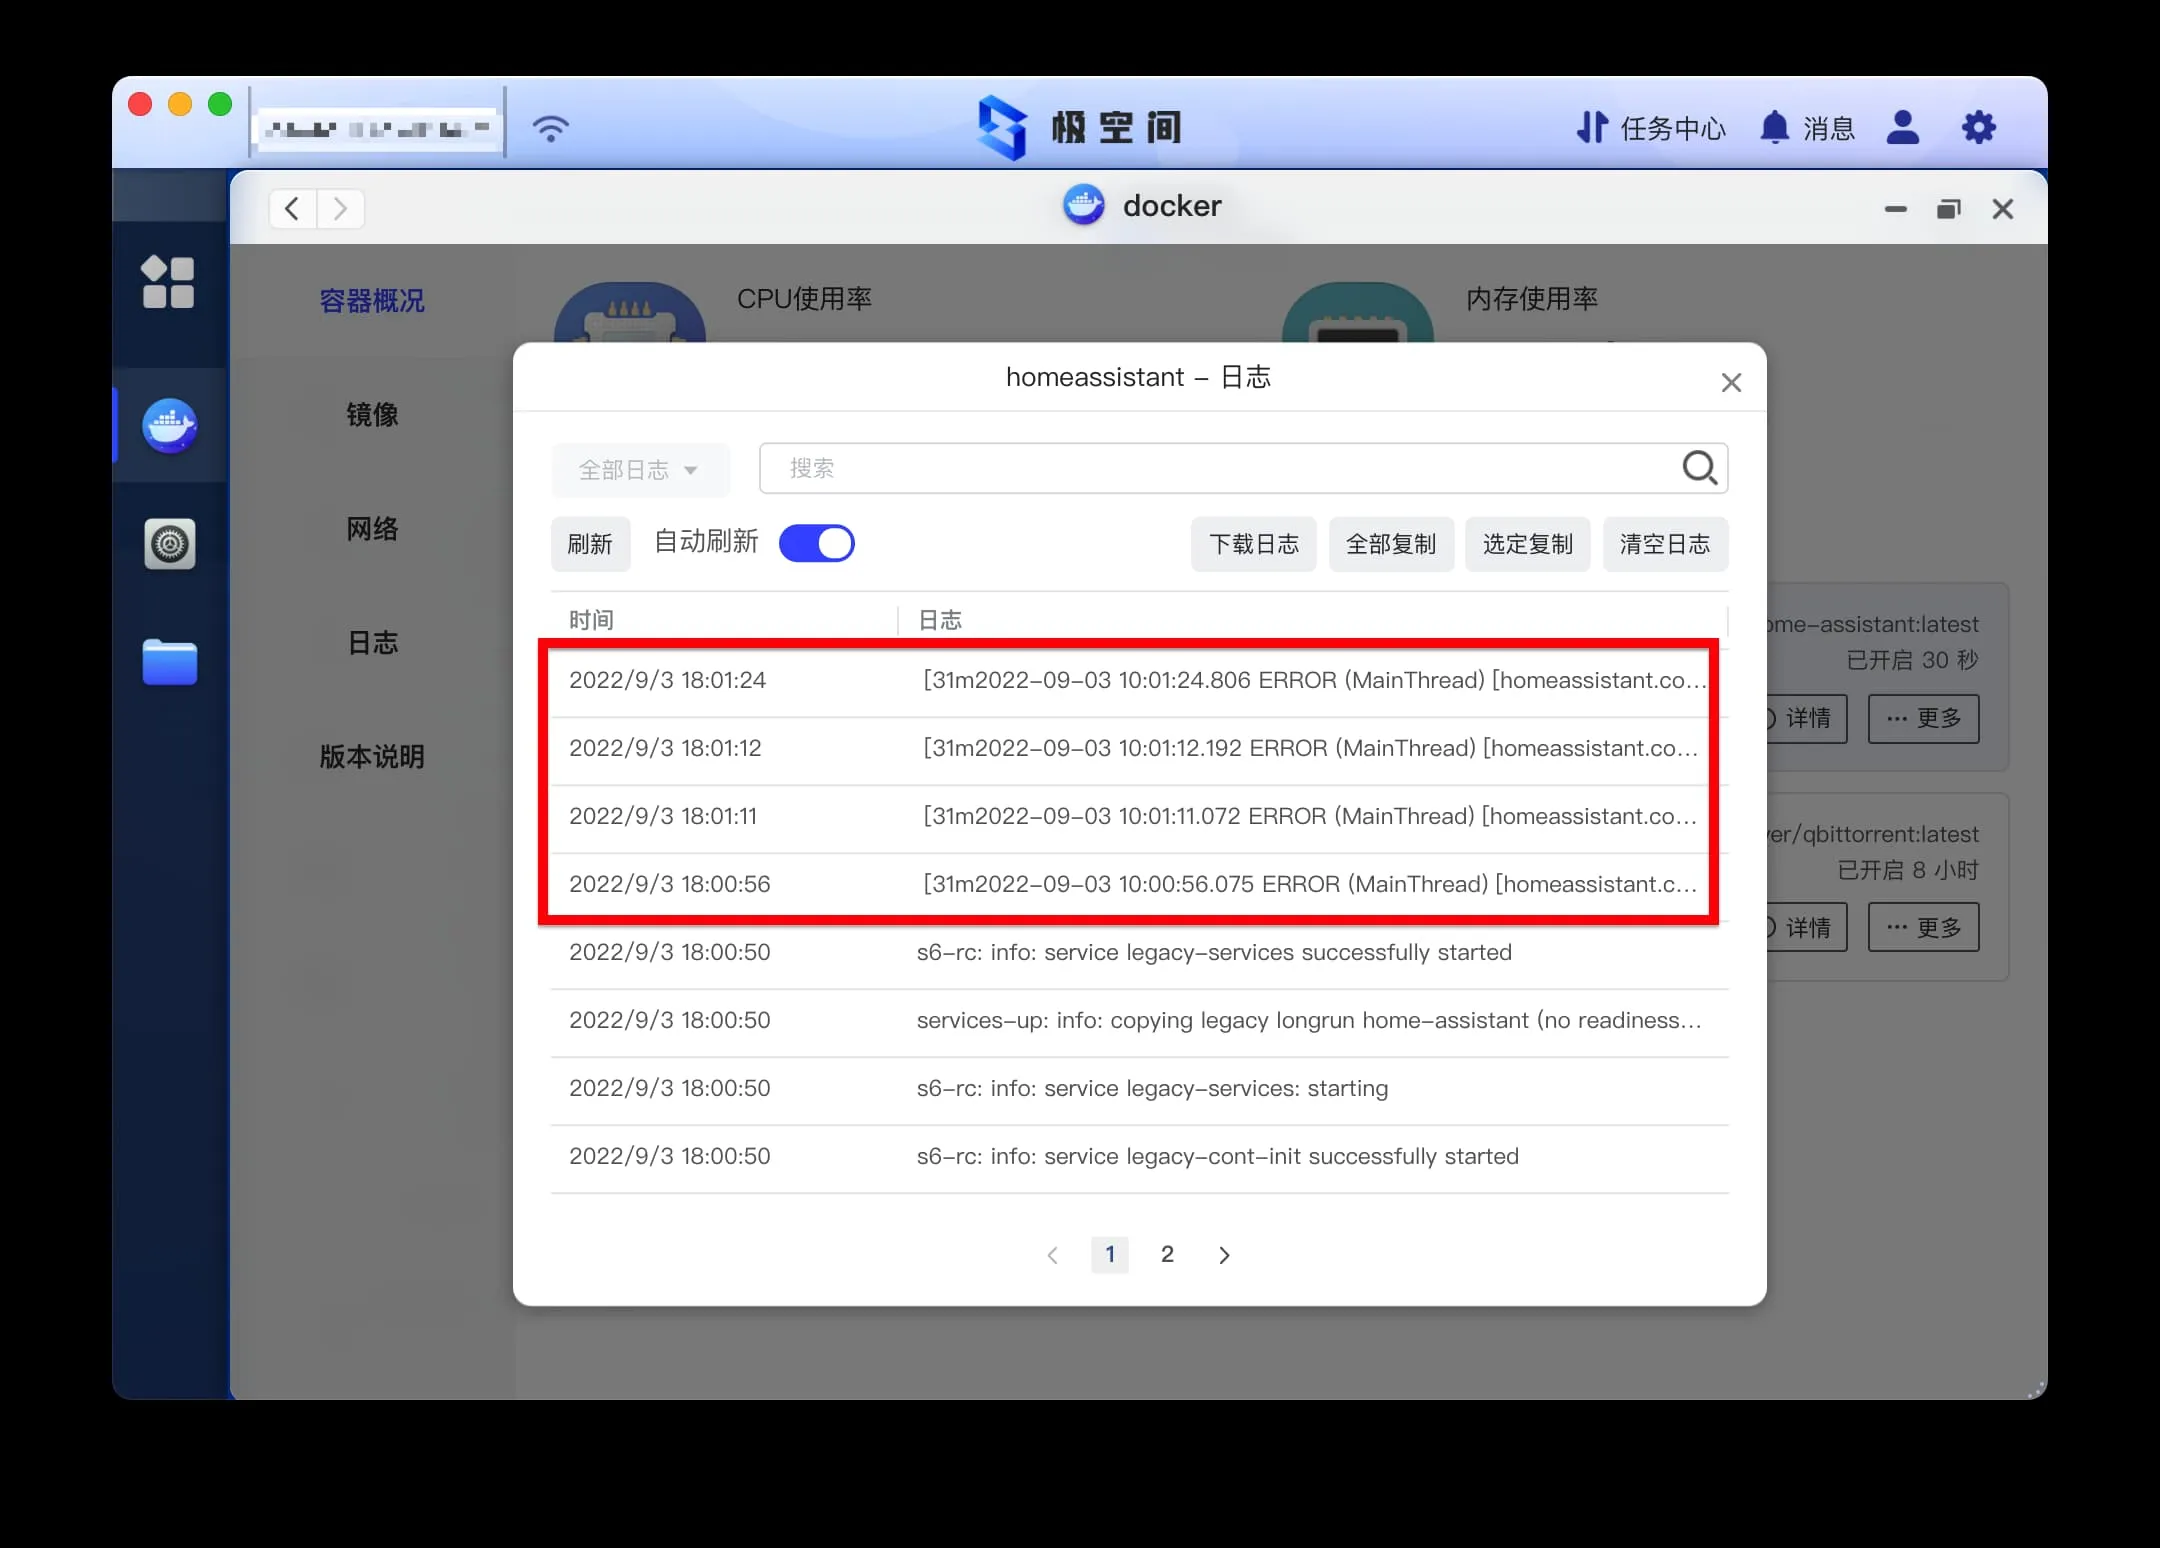Expand the 全部日志 log filter dropdown
This screenshot has height=1548, width=2160.
point(639,470)
